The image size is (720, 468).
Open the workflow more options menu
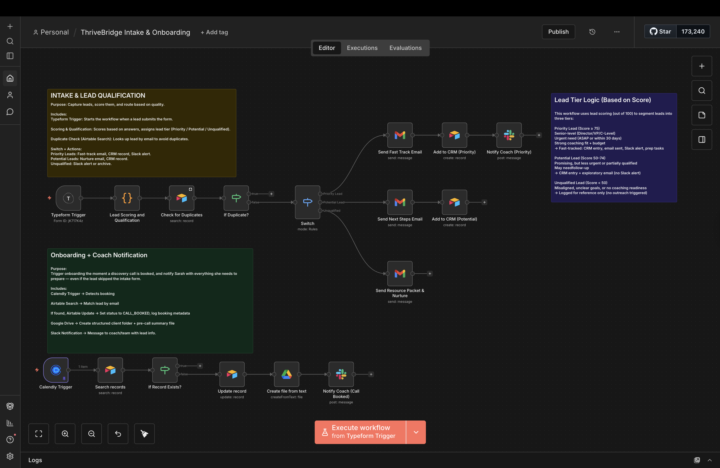(617, 32)
